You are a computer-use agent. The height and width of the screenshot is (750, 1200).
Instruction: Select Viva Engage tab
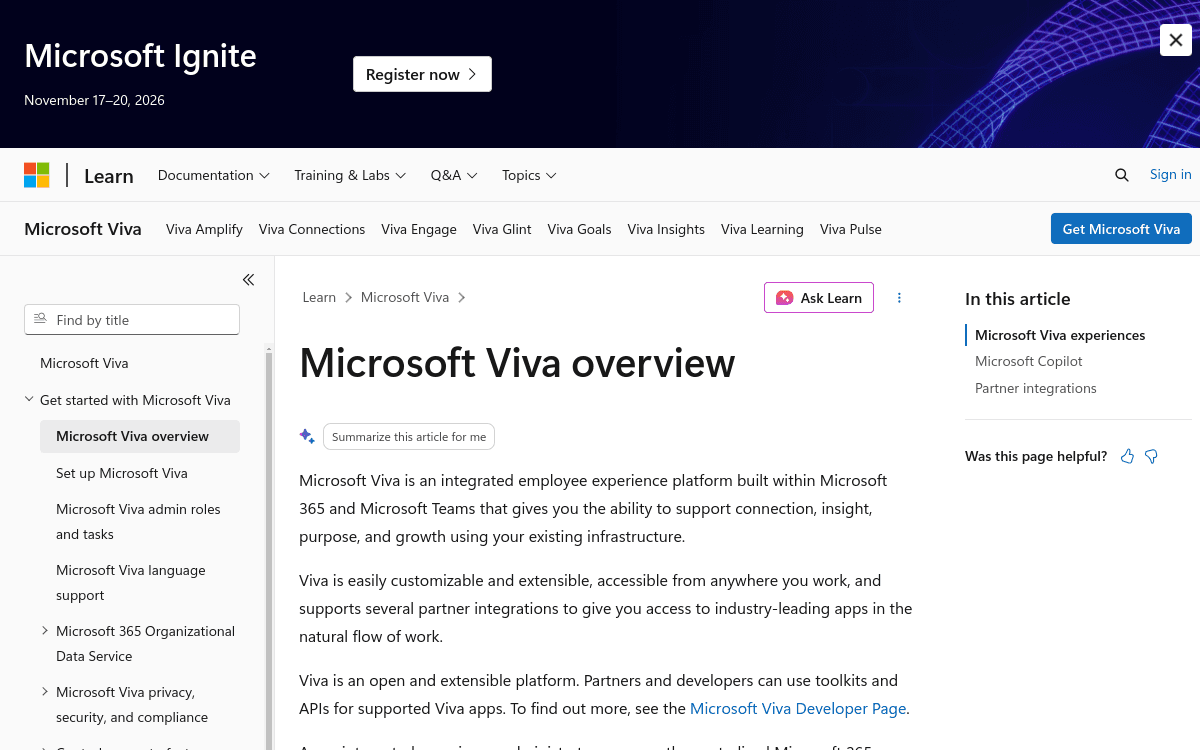point(419,229)
